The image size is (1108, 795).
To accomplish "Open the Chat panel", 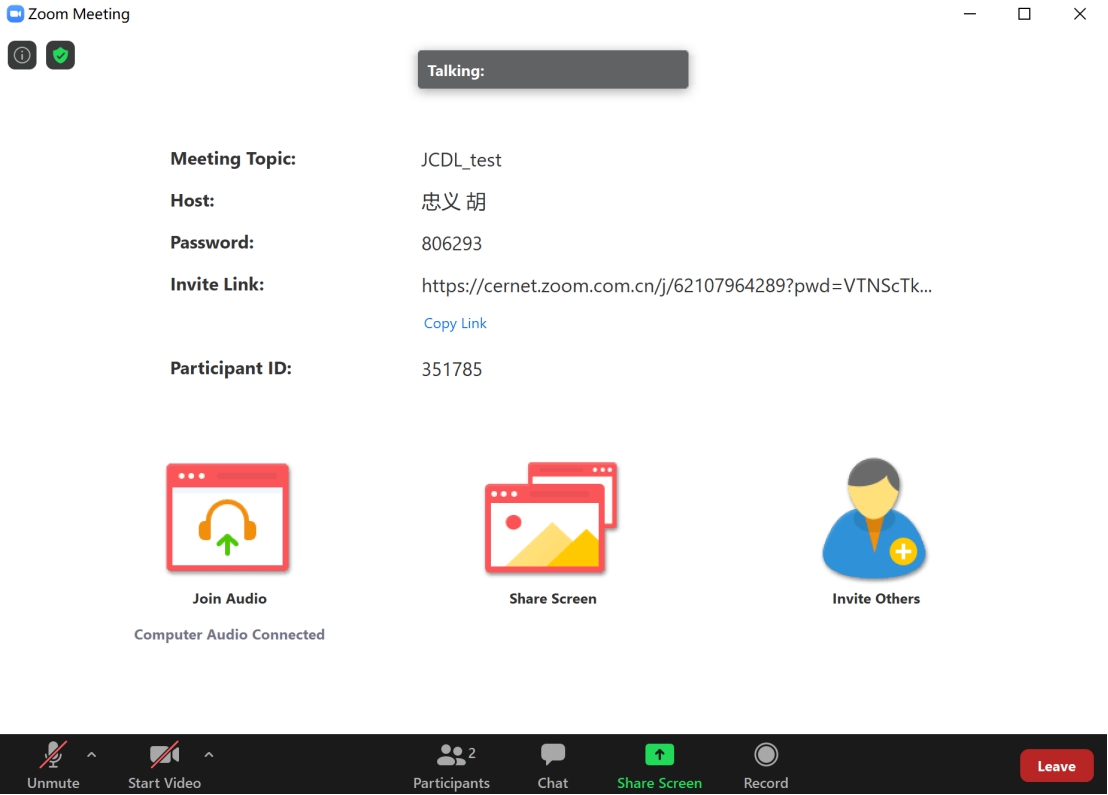I will (552, 766).
